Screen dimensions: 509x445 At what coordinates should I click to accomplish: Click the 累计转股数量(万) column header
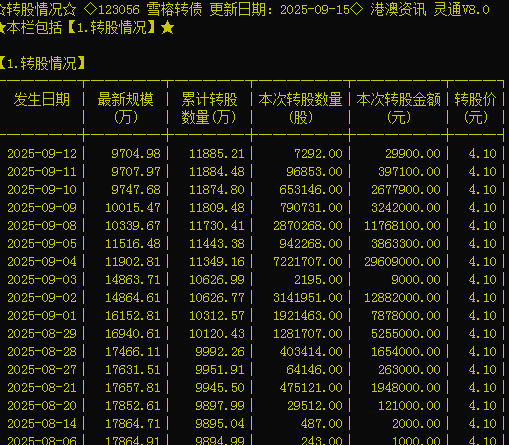tap(209, 108)
